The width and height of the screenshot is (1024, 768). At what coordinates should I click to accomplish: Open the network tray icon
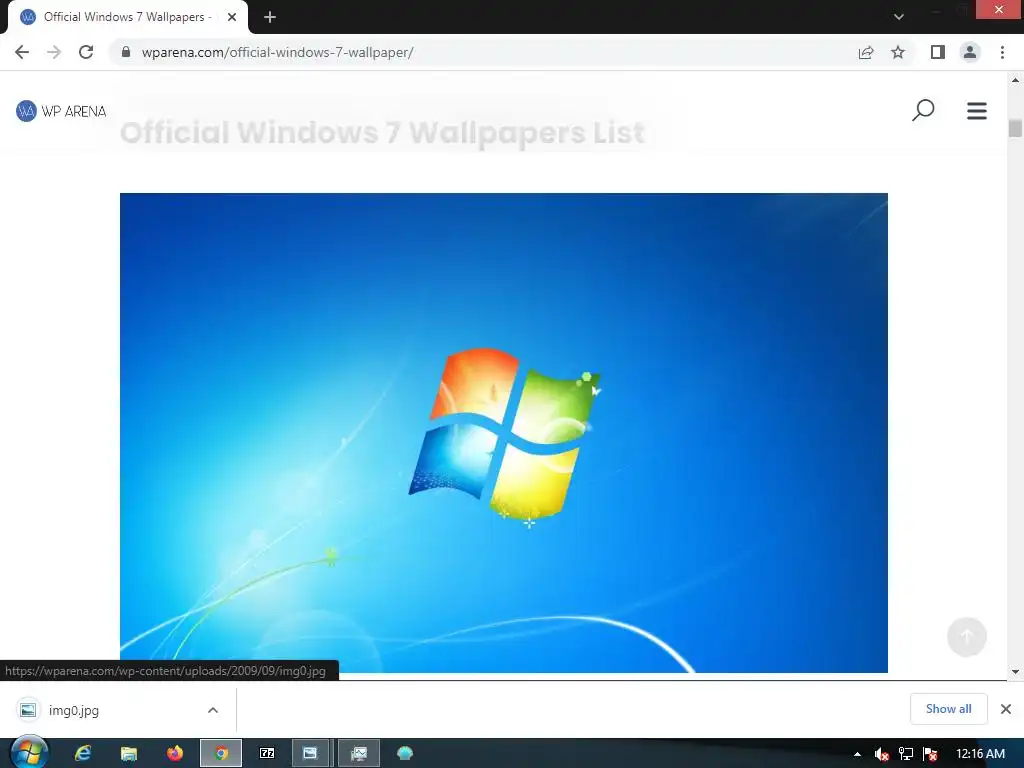(906, 754)
